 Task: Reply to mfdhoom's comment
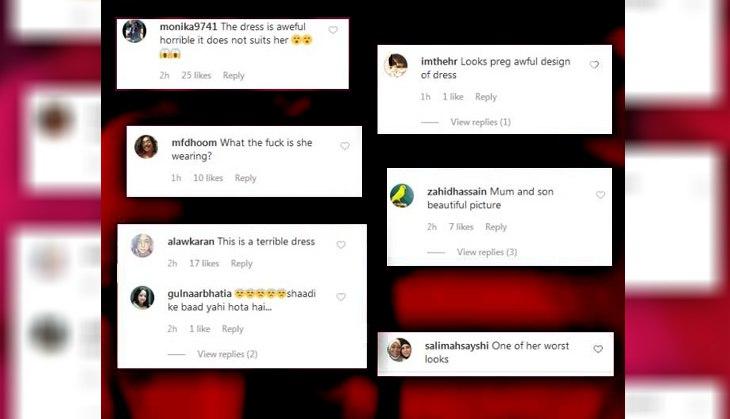(x=245, y=178)
